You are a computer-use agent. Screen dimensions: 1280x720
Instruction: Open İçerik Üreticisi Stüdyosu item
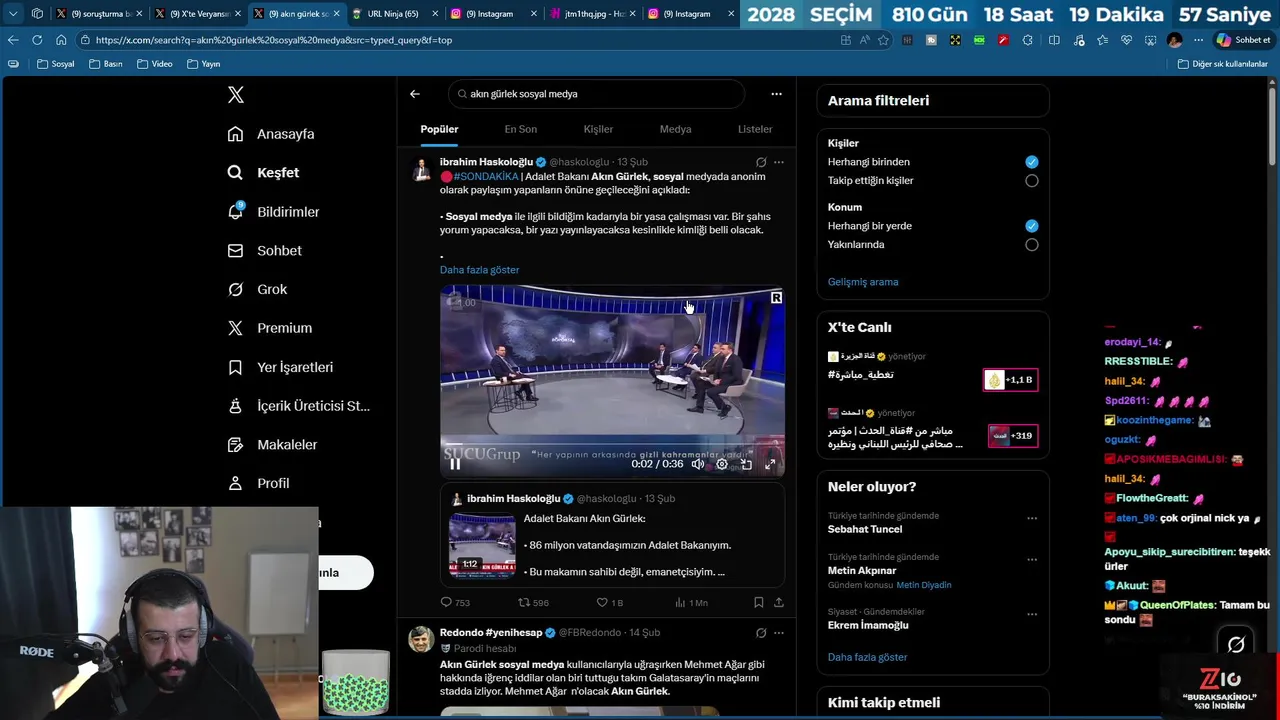tap(299, 406)
